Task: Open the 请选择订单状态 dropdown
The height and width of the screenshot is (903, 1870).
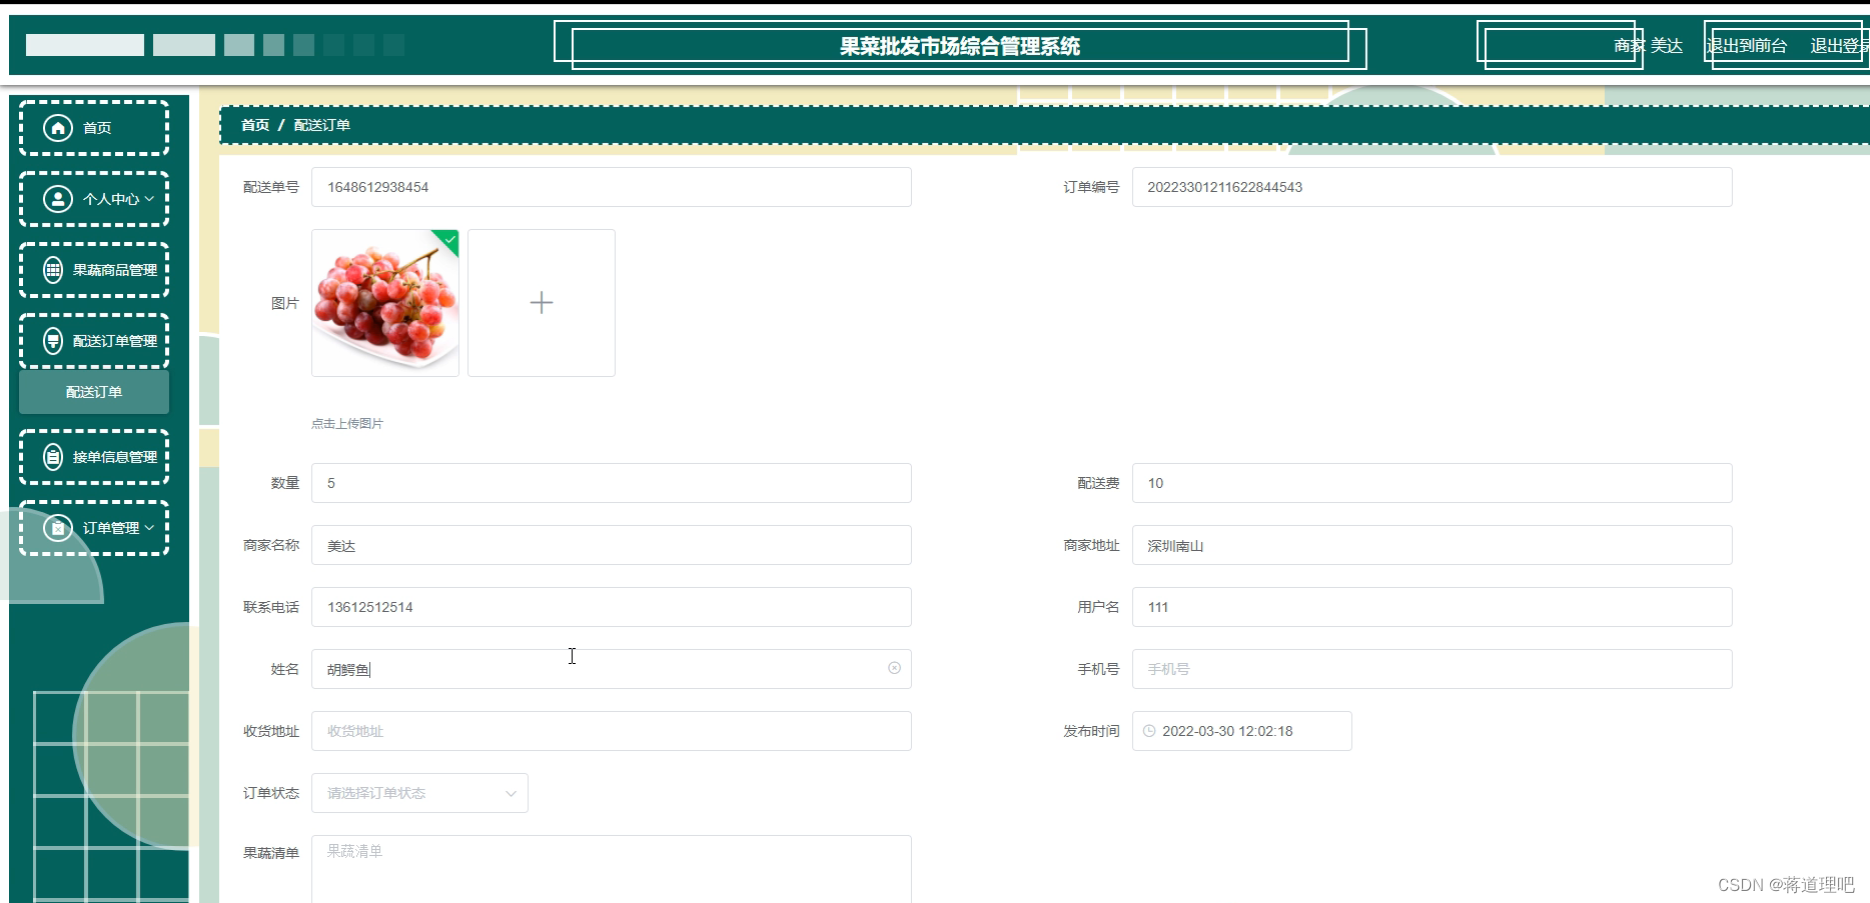Action: (x=419, y=793)
